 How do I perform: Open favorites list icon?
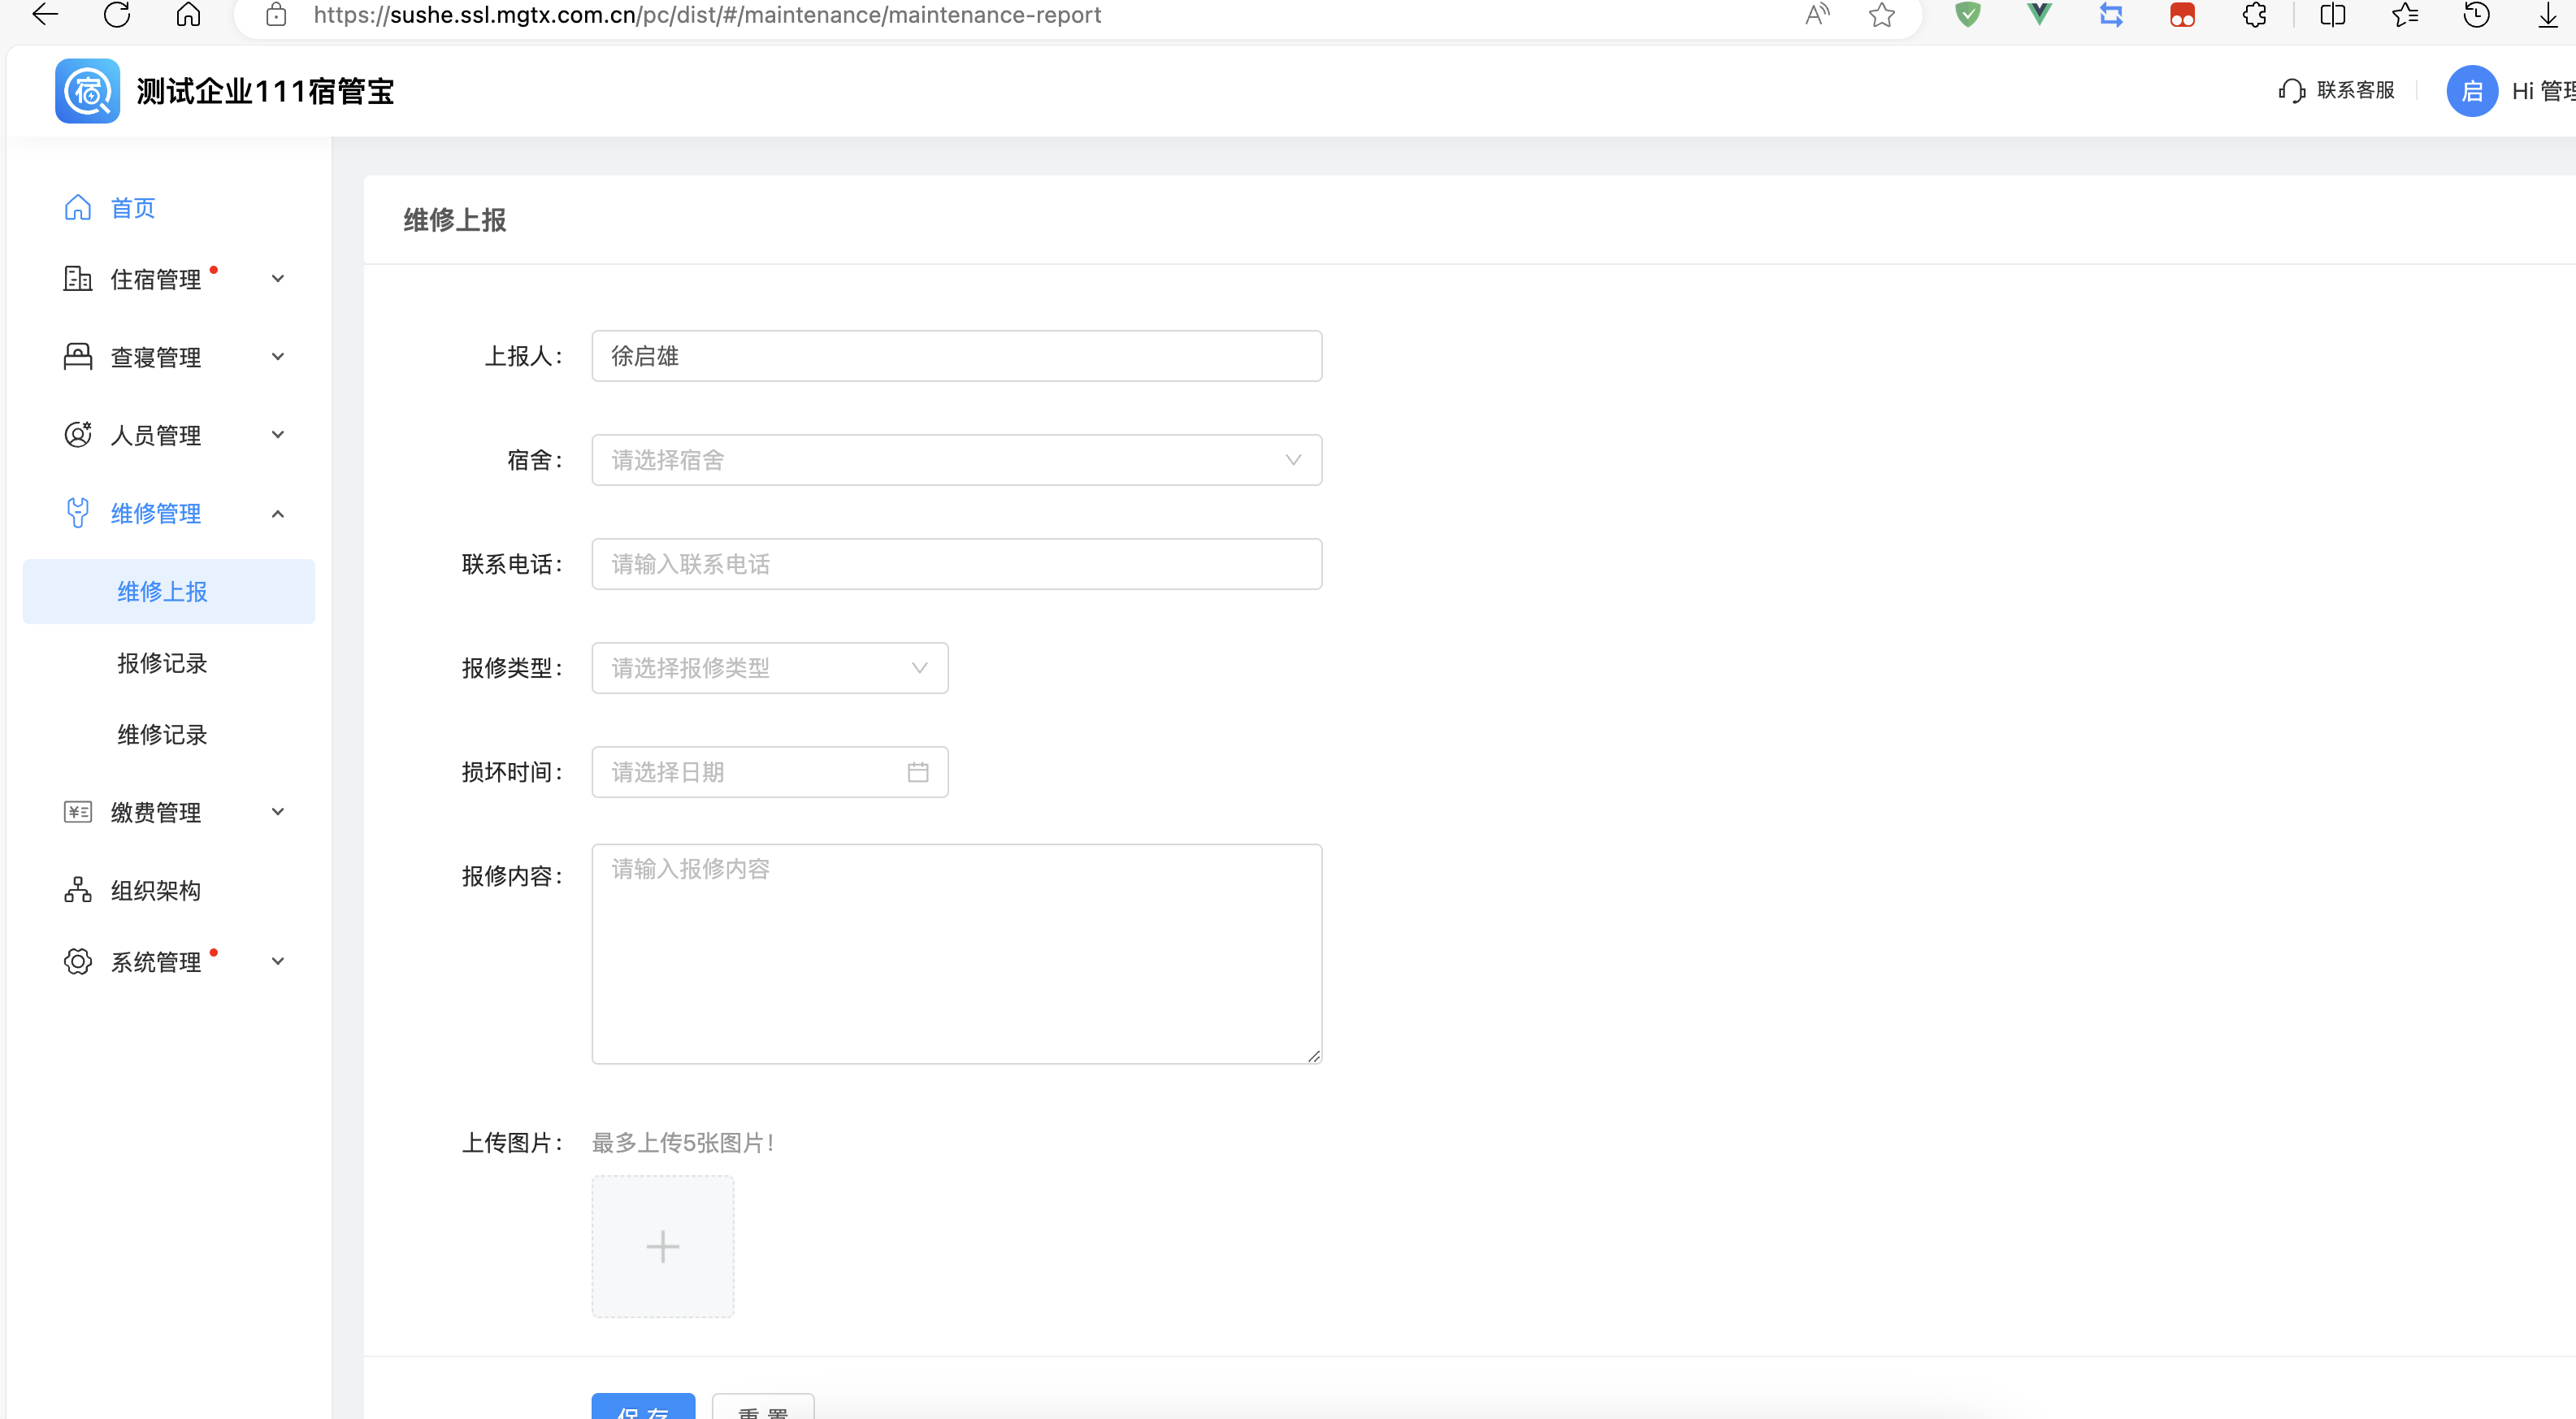(2404, 14)
